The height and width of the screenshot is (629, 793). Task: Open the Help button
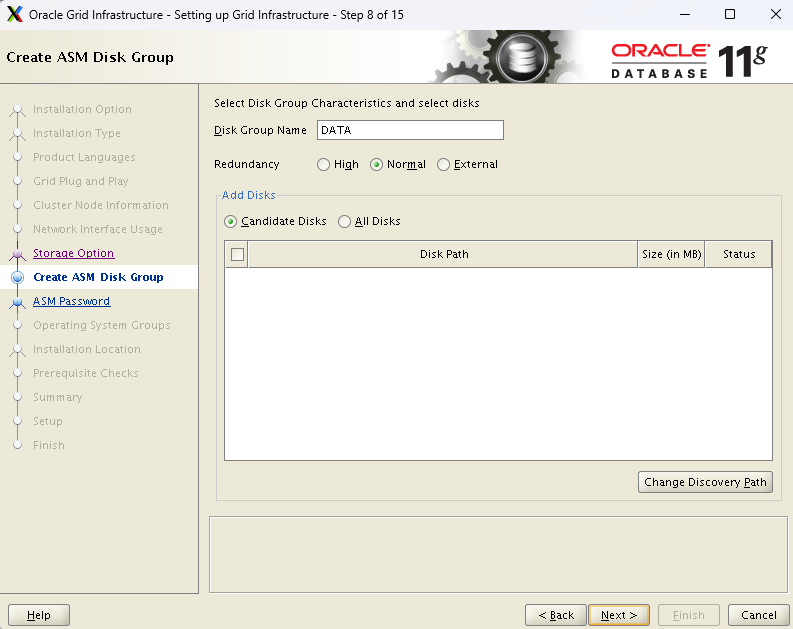pos(39,615)
